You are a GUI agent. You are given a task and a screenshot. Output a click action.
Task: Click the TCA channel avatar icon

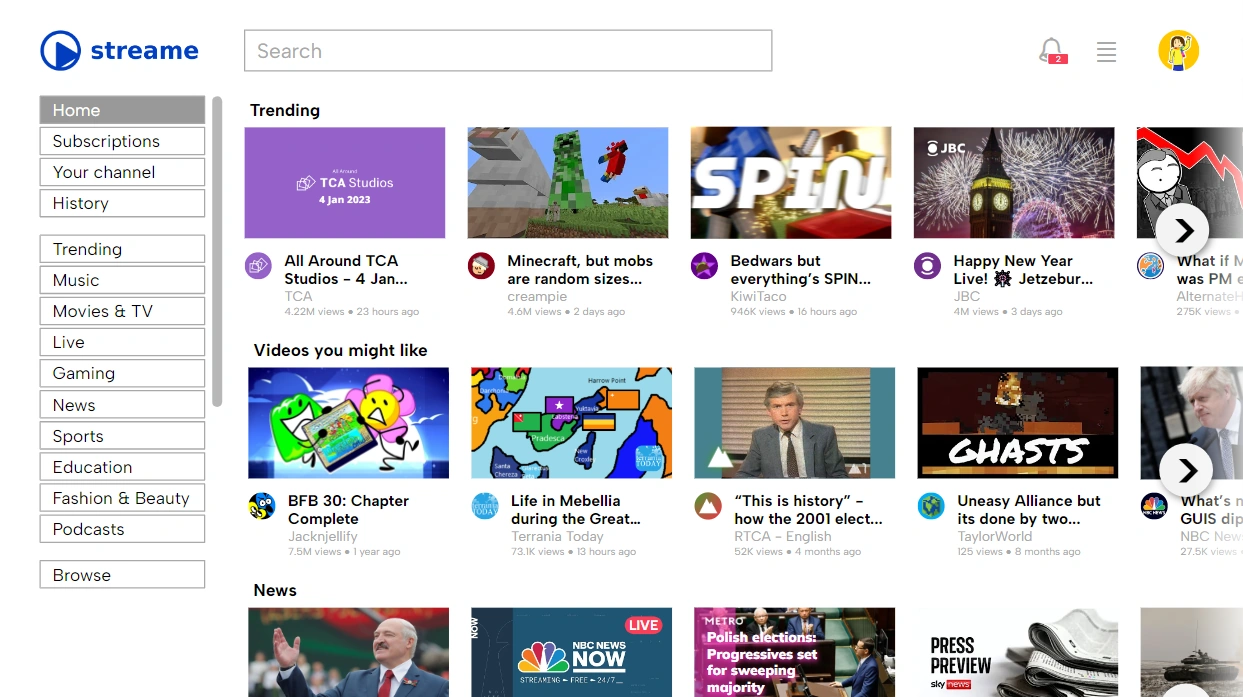point(258,266)
